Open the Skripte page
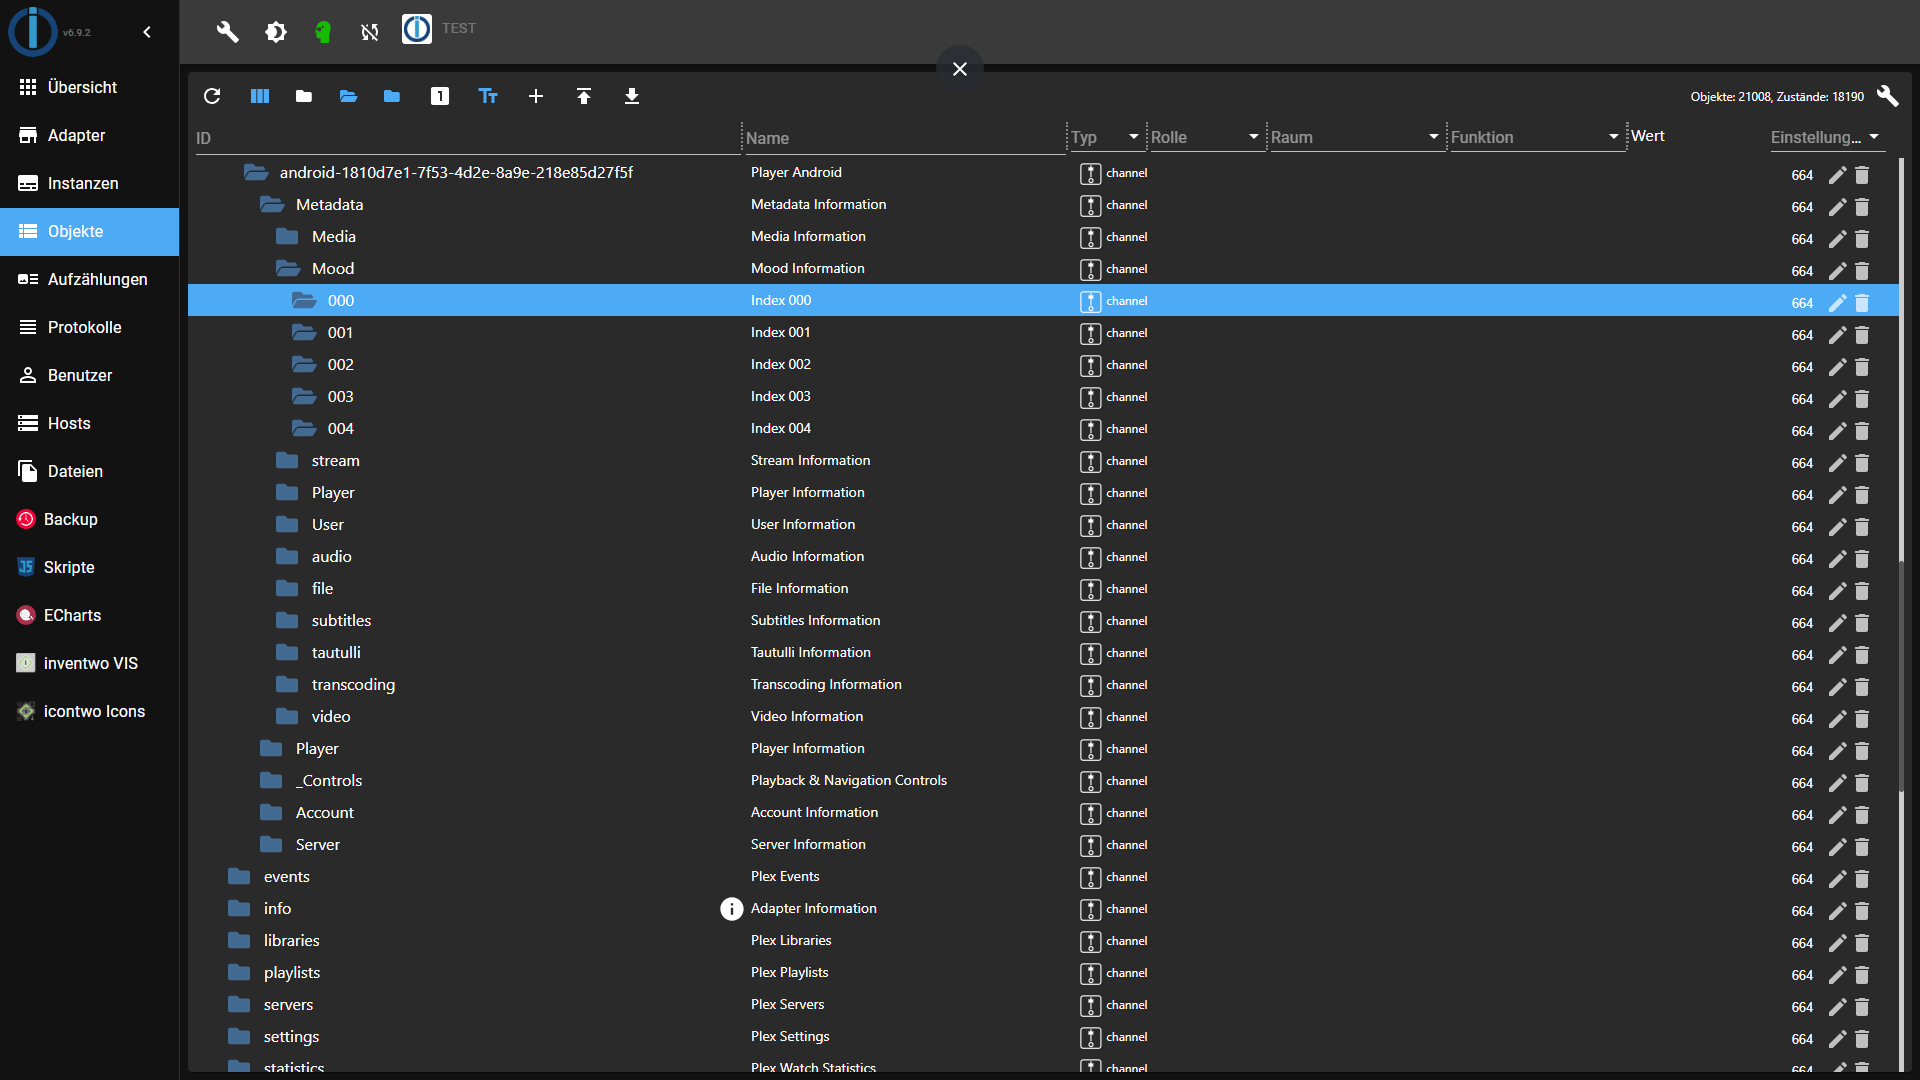The width and height of the screenshot is (1920, 1080). pyautogui.click(x=90, y=567)
